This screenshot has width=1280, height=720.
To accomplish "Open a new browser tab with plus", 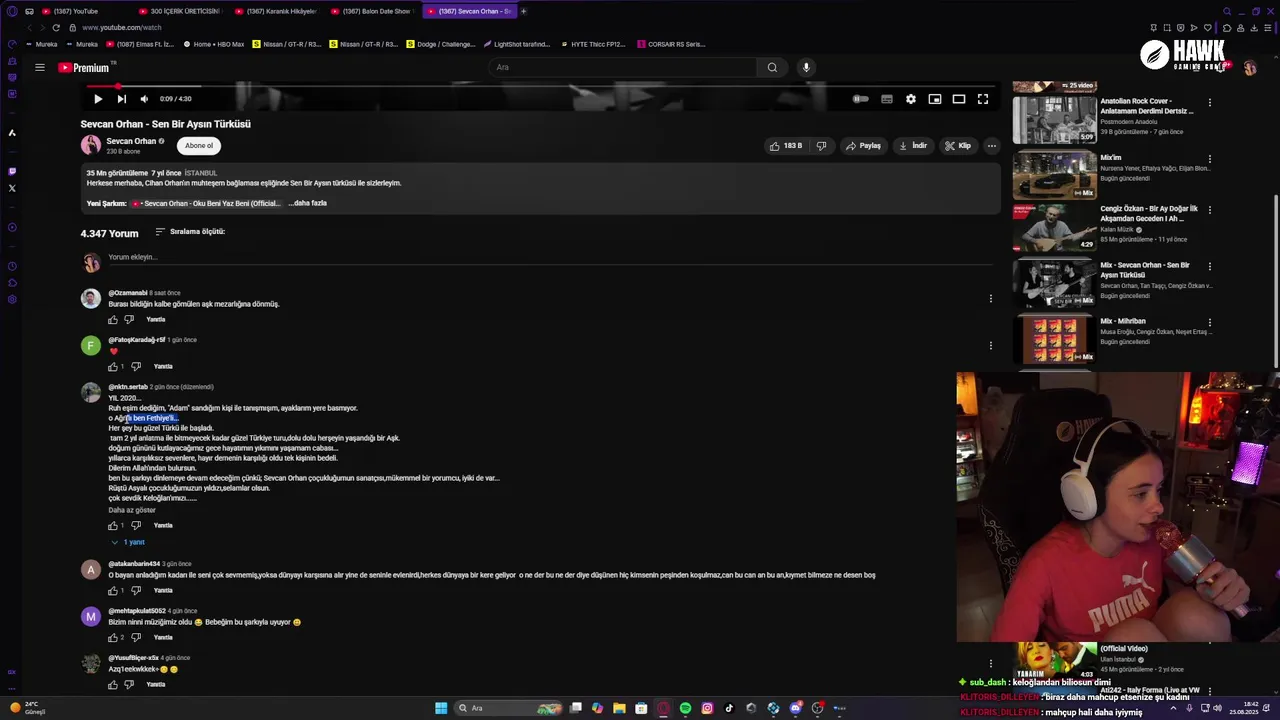I will (523, 11).
